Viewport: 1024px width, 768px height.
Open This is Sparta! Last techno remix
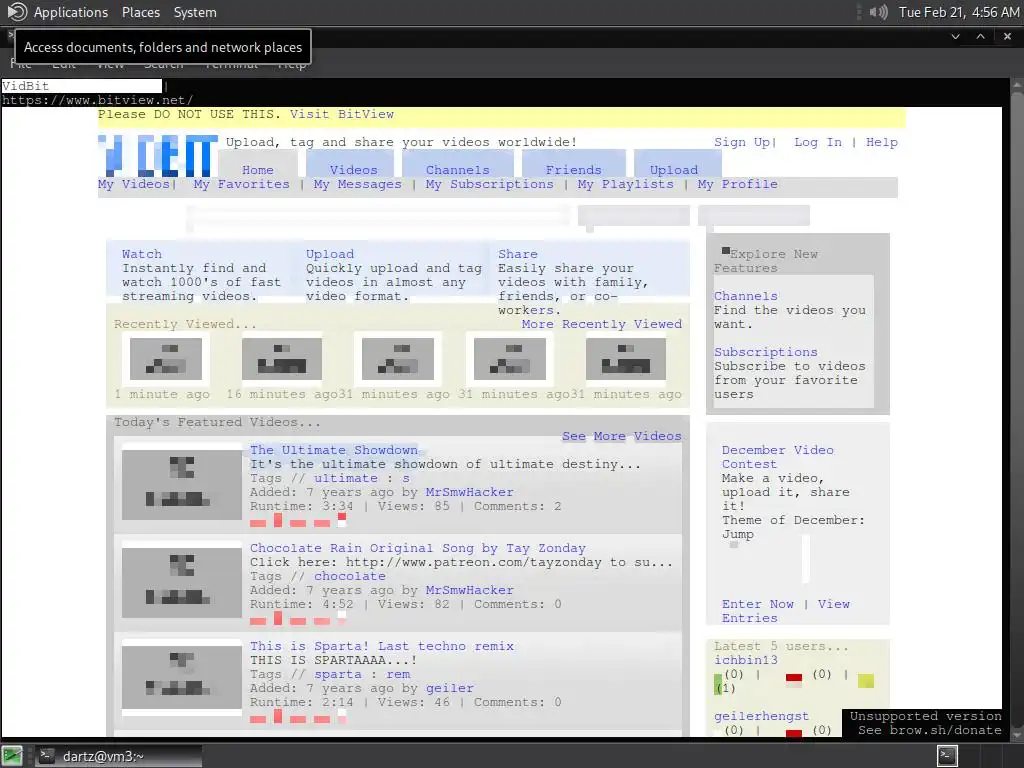[x=382, y=646]
